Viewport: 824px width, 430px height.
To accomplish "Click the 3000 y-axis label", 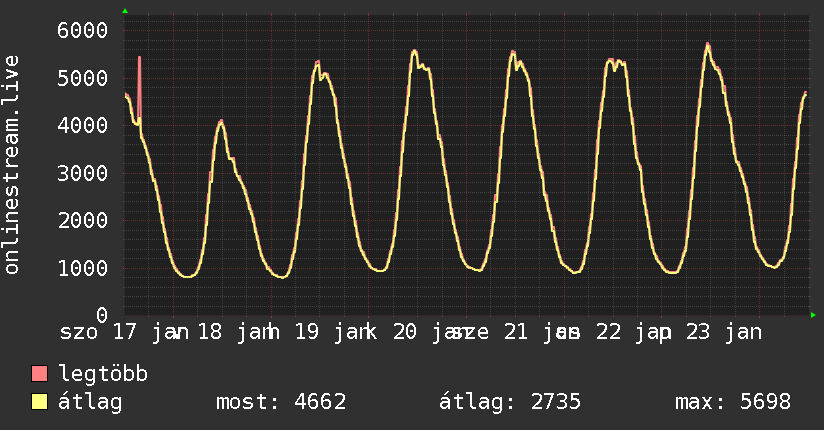I will 83,173.
